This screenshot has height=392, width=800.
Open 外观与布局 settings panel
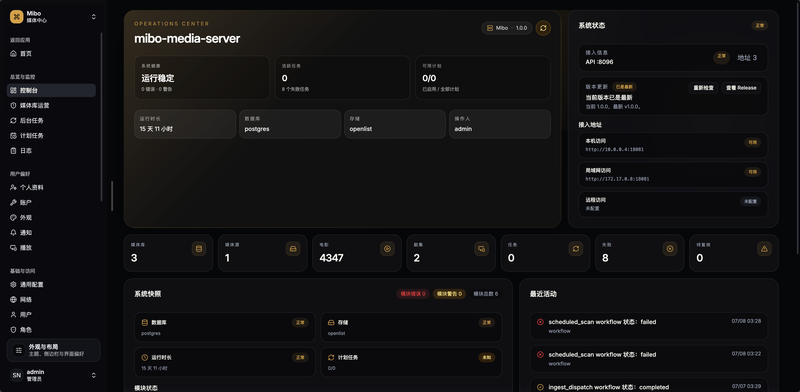(x=54, y=350)
